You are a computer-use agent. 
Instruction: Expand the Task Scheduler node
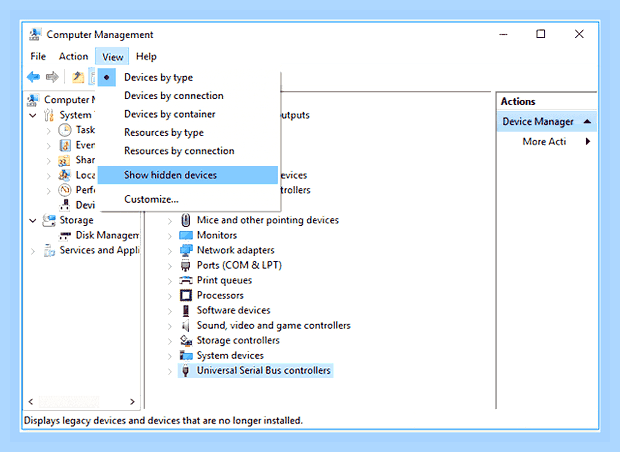tap(49, 130)
